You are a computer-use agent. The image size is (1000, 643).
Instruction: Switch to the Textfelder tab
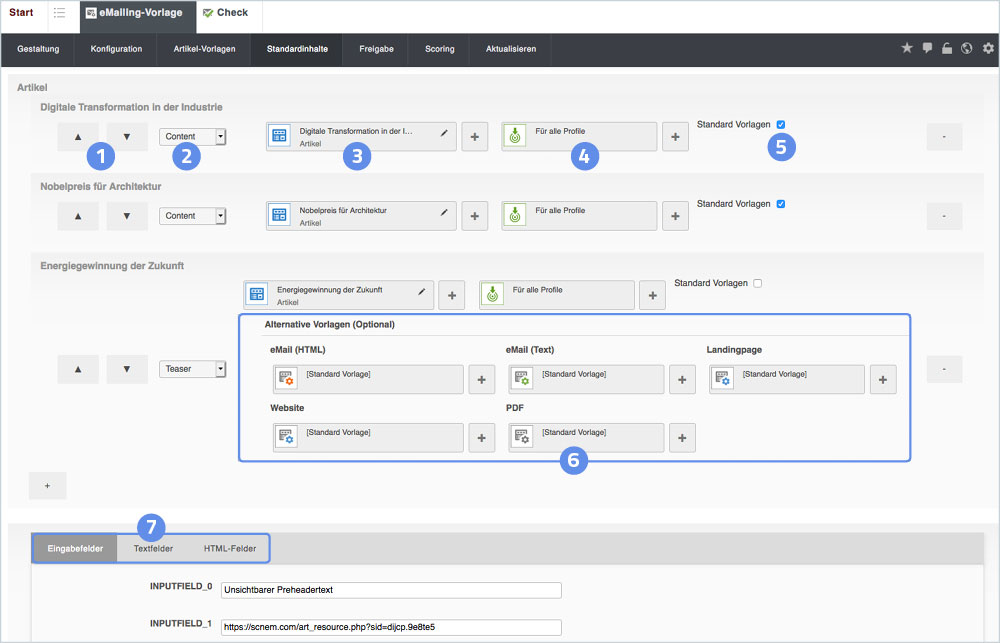153,549
